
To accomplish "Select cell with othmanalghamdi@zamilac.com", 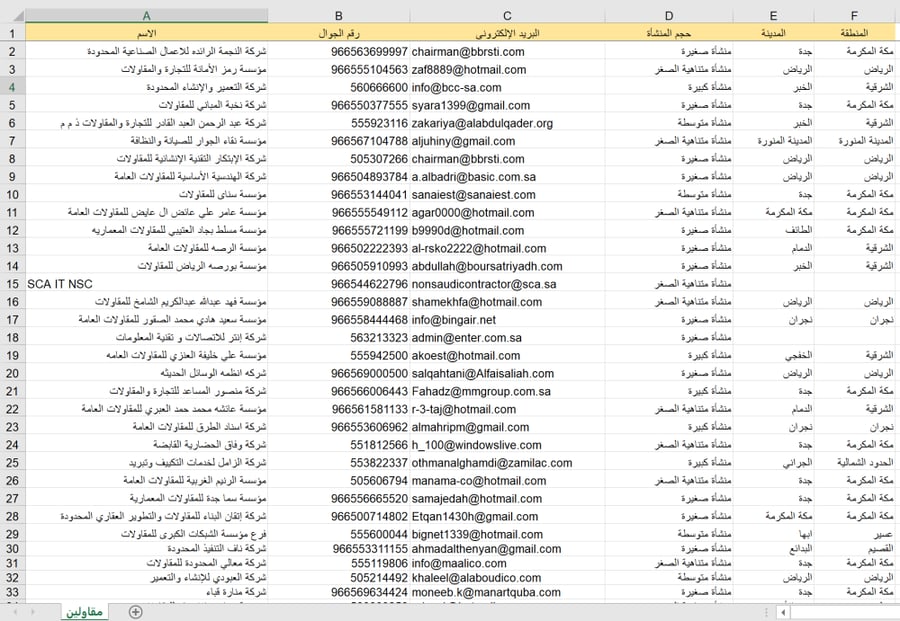I will pyautogui.click(x=507, y=463).
